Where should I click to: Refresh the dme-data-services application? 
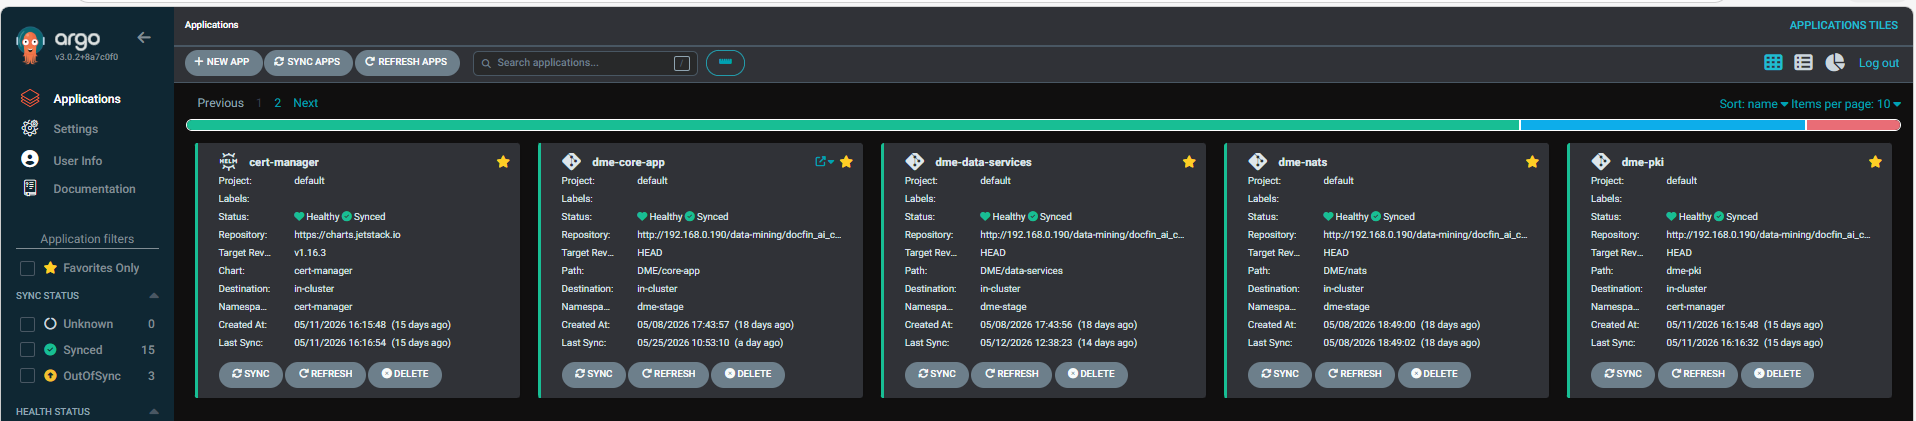(1011, 374)
